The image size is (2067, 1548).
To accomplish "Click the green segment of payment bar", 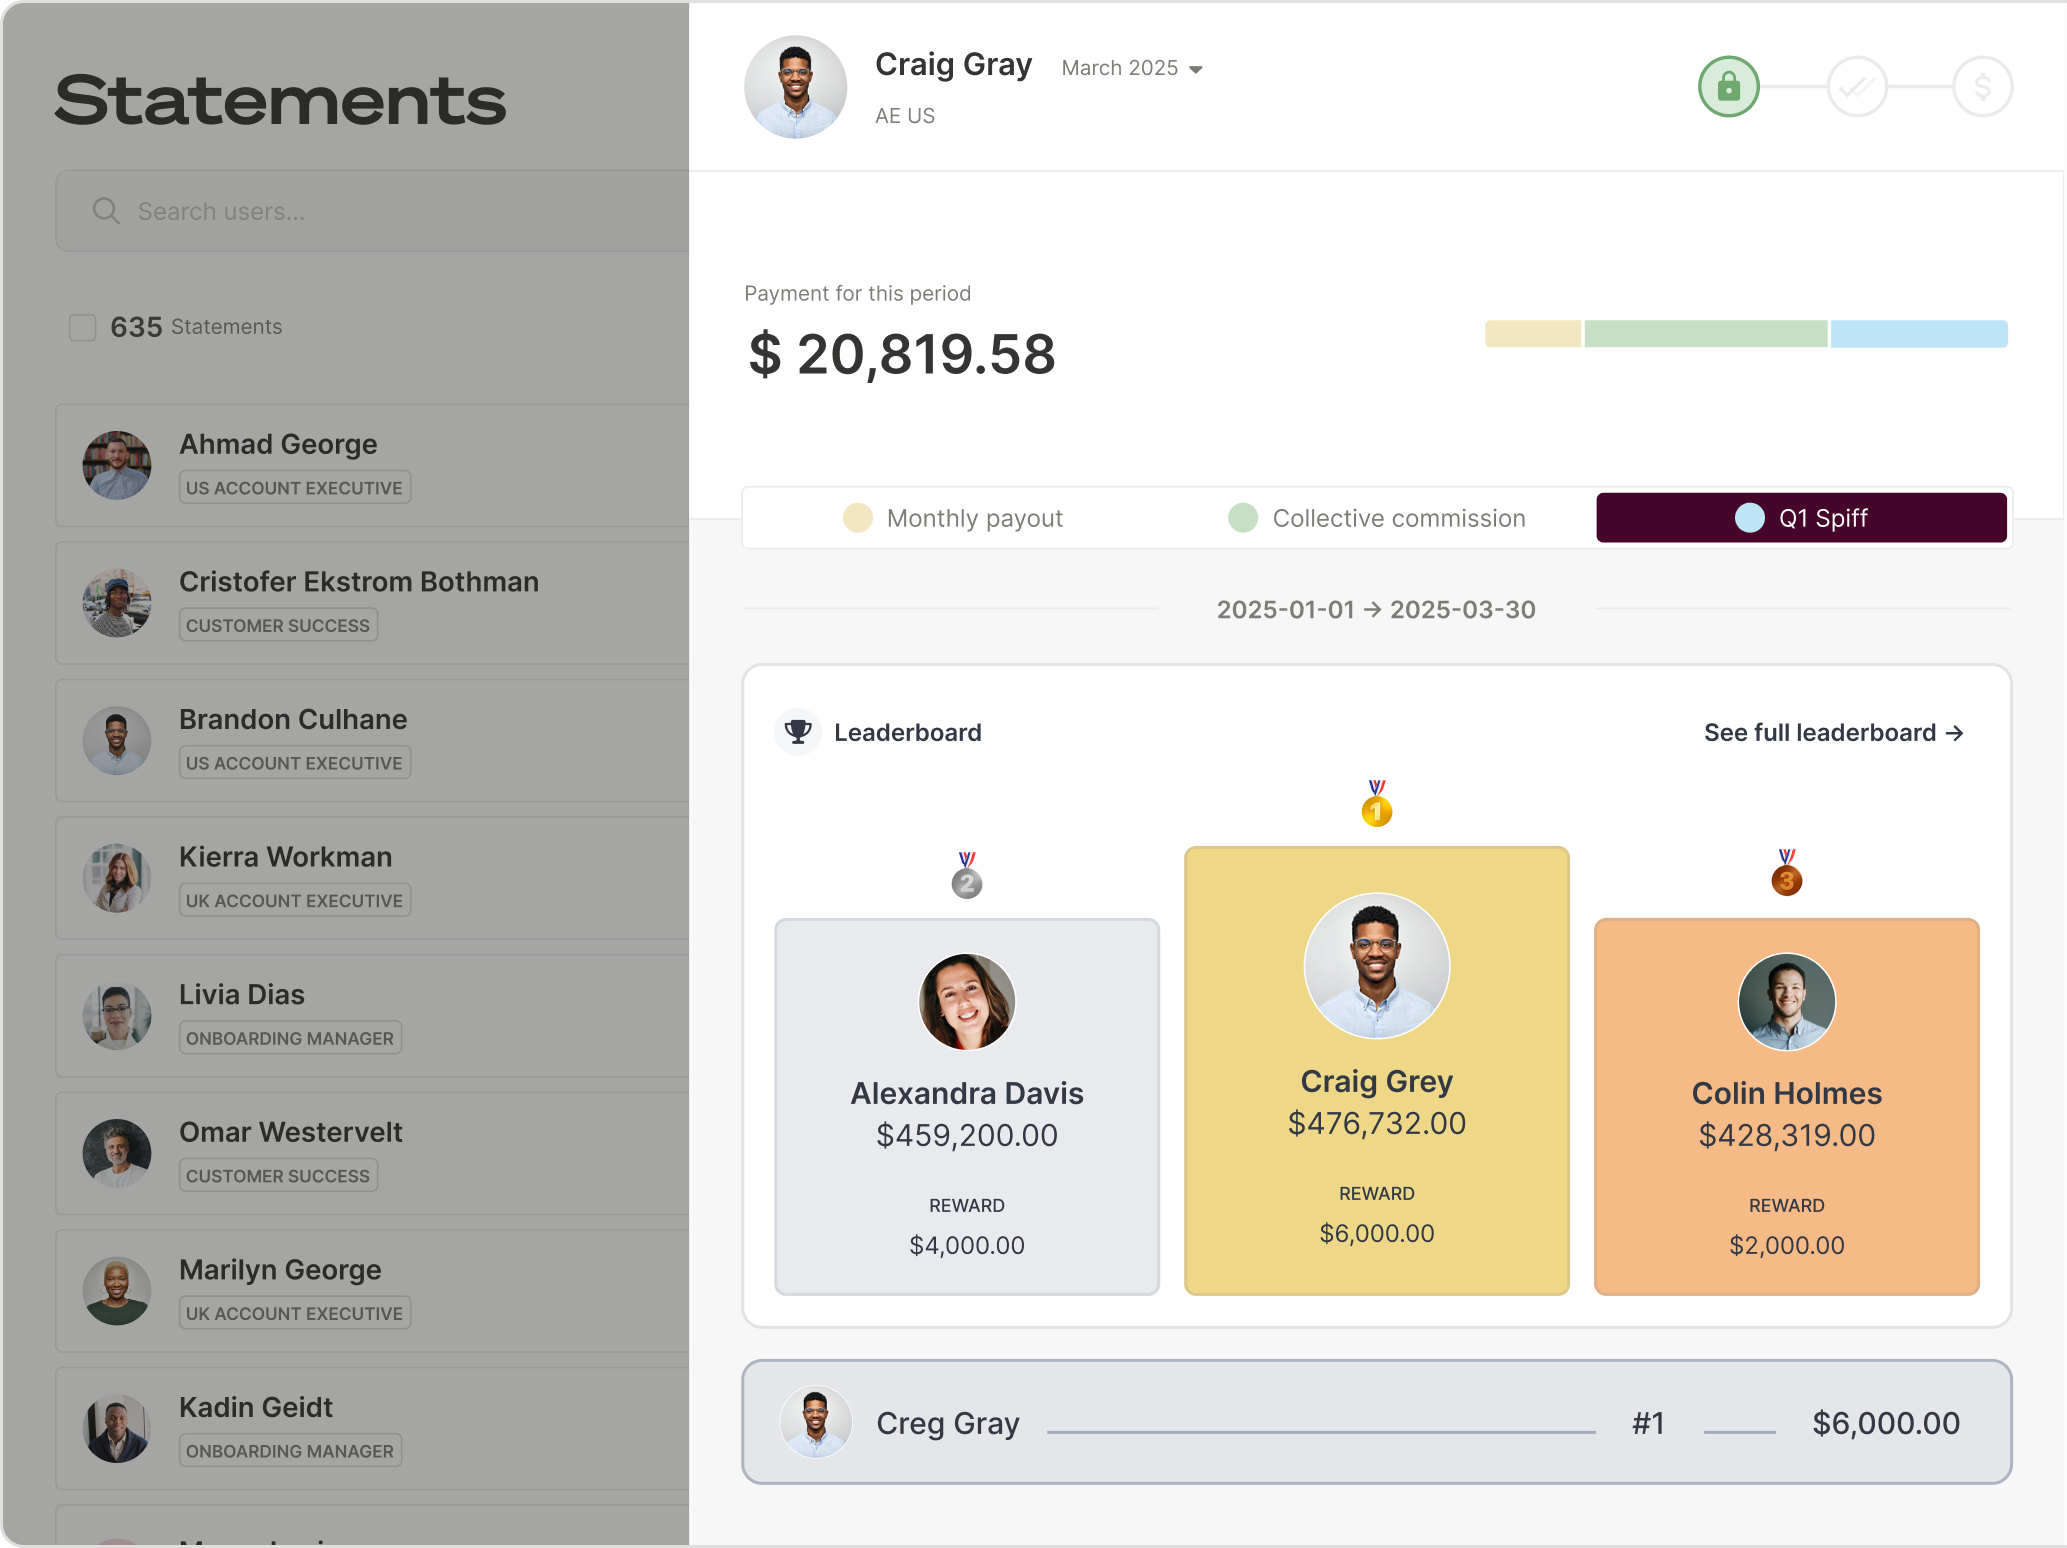I will (x=1705, y=334).
